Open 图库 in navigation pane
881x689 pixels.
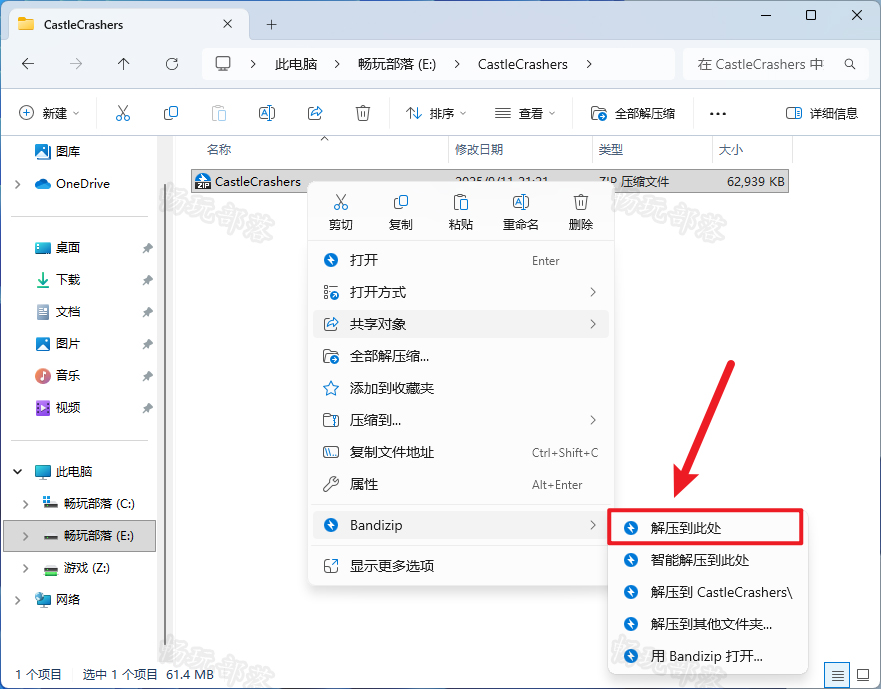[57, 151]
